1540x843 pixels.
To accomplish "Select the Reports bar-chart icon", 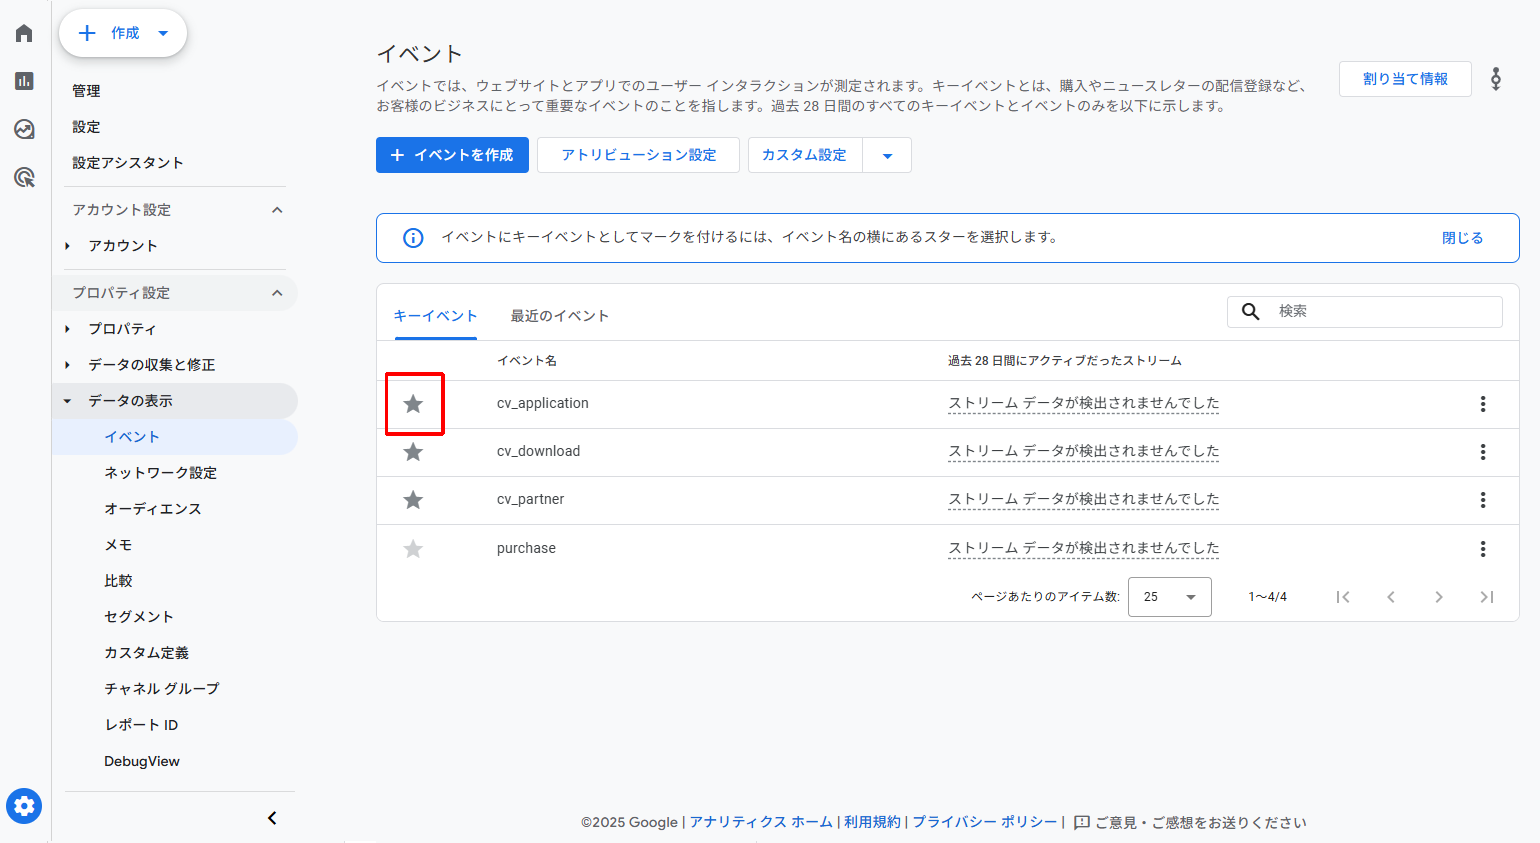I will (x=23, y=81).
